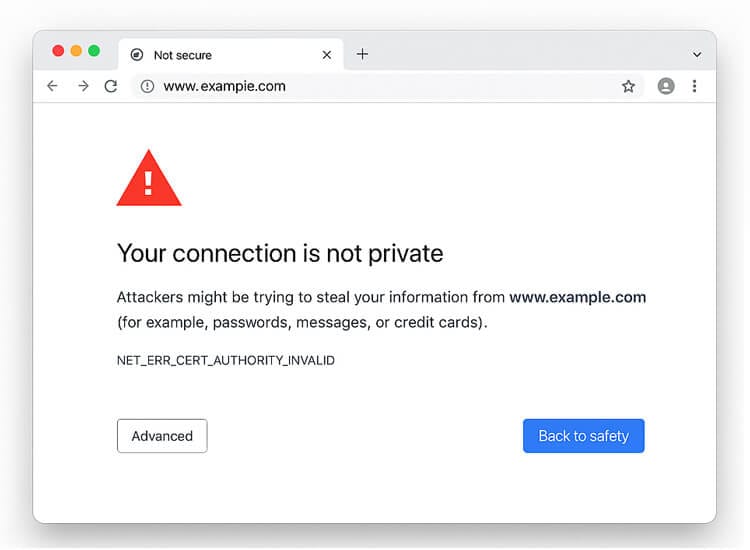Open the three-dot Chrome menu
Screen dimensions: 750x550
point(694,86)
